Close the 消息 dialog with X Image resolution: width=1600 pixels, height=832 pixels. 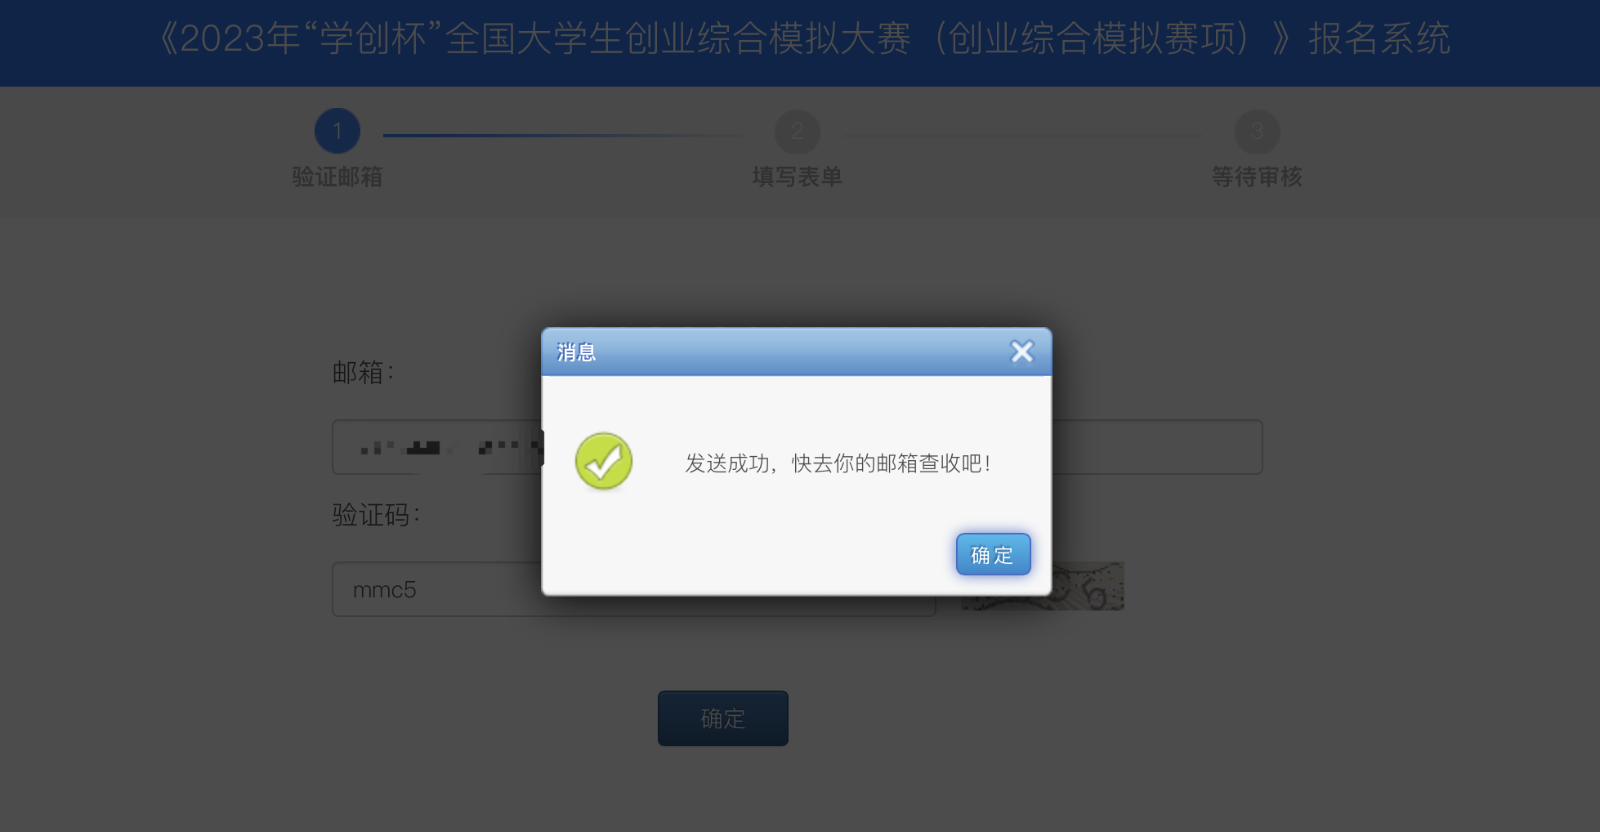[x=1022, y=352]
